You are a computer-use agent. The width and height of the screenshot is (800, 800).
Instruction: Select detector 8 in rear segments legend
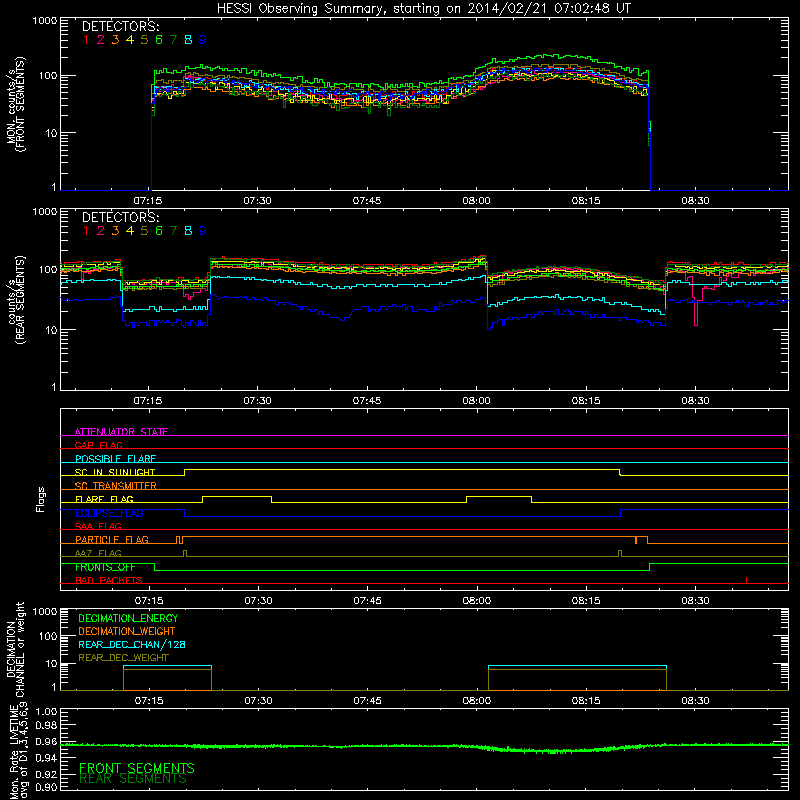[x=188, y=231]
